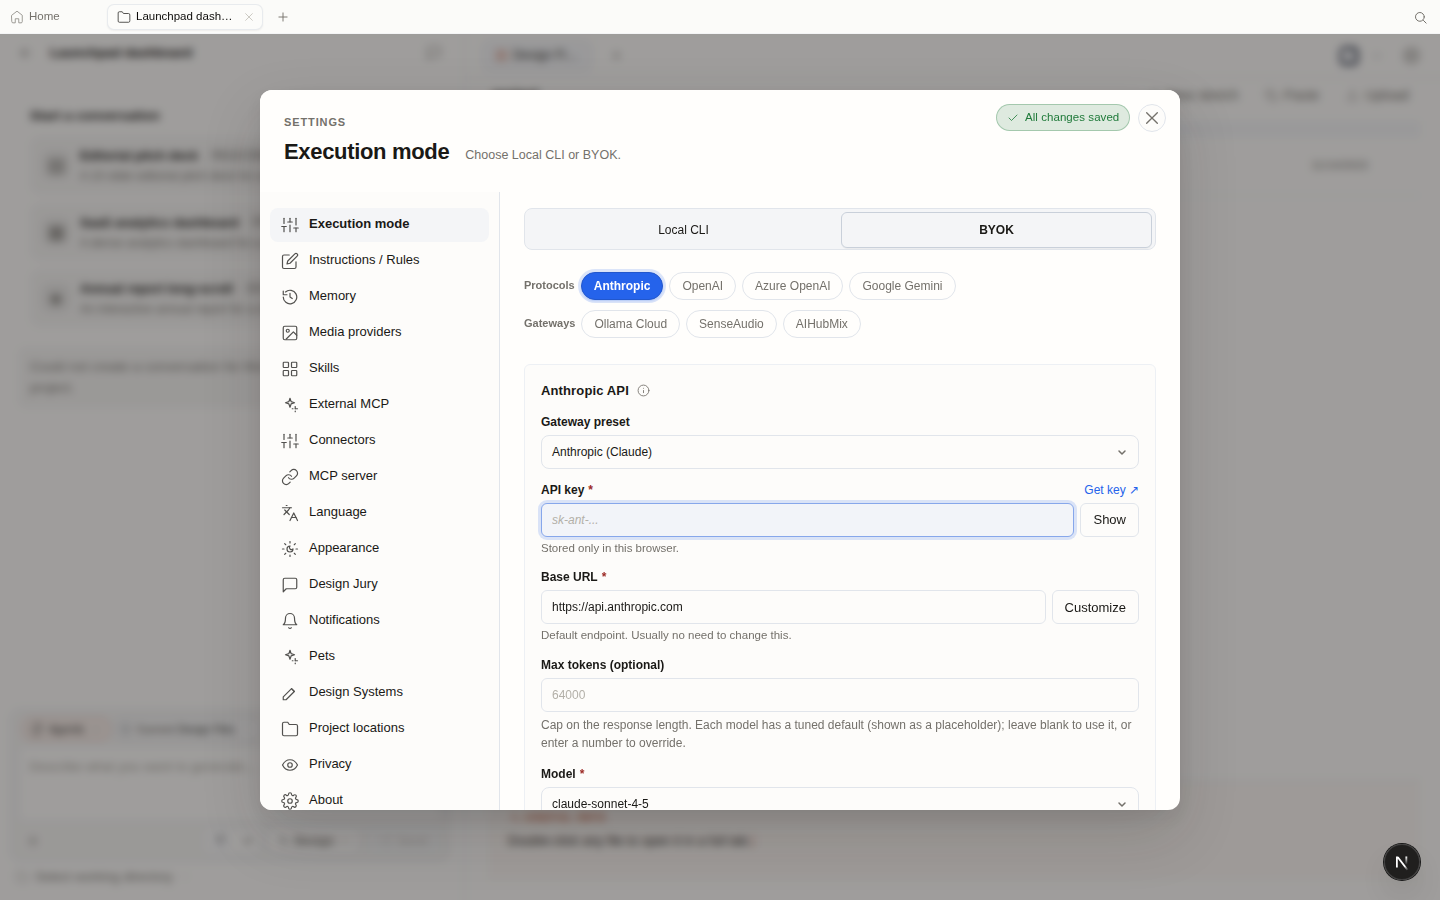This screenshot has height=900, width=1440.
Task: Open Instructions / Rules settings
Action: 379,261
